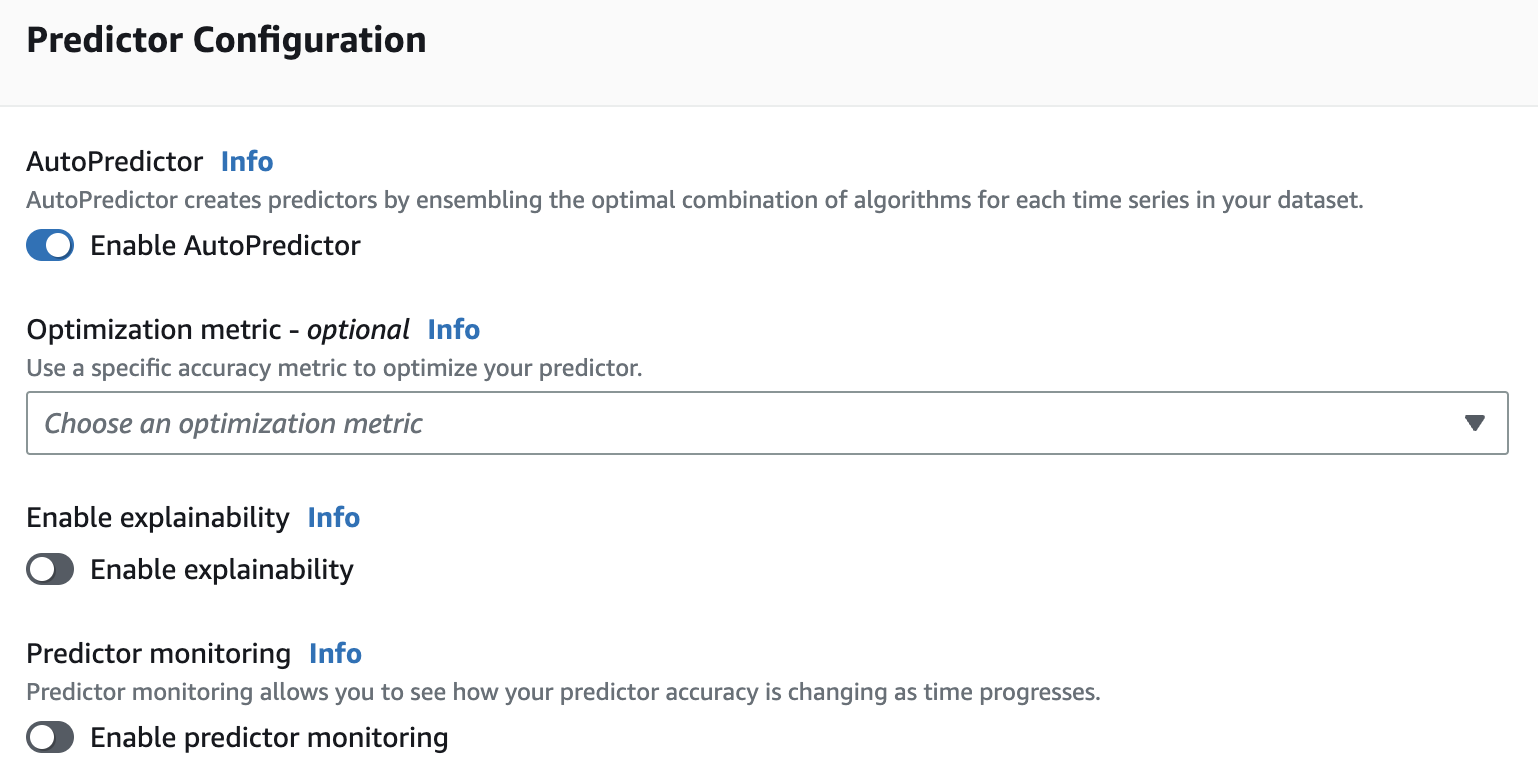Open the AutoPredictor Info link
This screenshot has height=778, width=1538.
click(246, 161)
